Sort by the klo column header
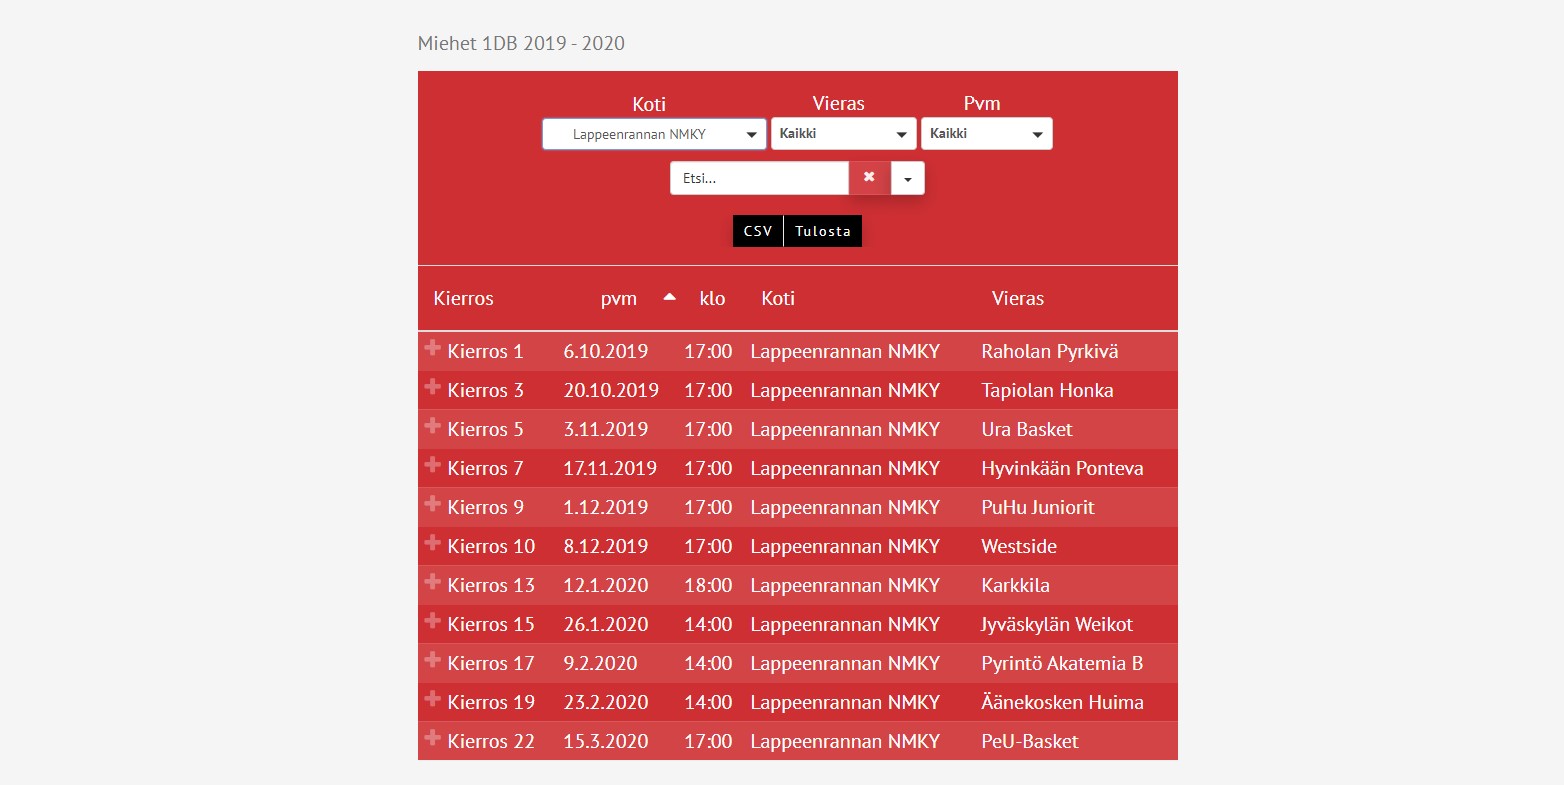This screenshot has height=785, width=1564. [712, 298]
